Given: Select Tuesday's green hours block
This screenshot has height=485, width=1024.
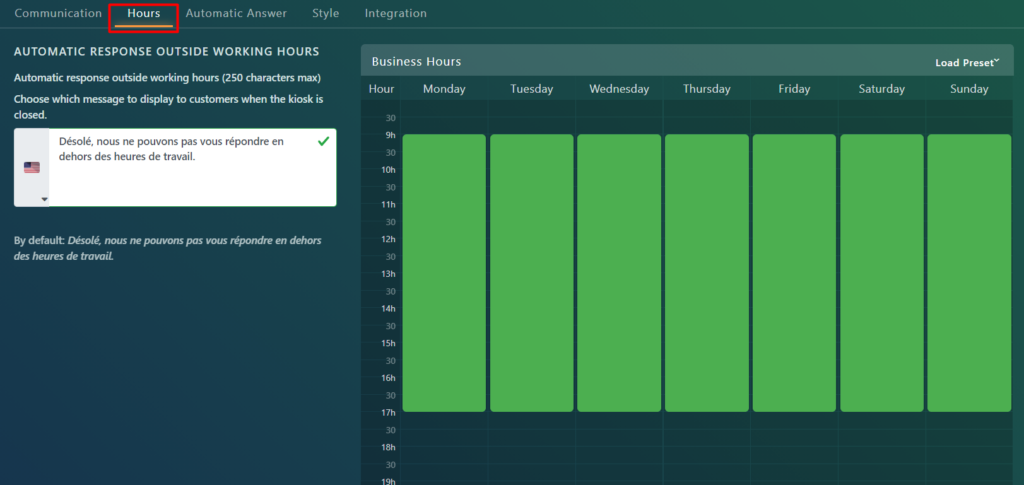Looking at the screenshot, I should [531, 272].
